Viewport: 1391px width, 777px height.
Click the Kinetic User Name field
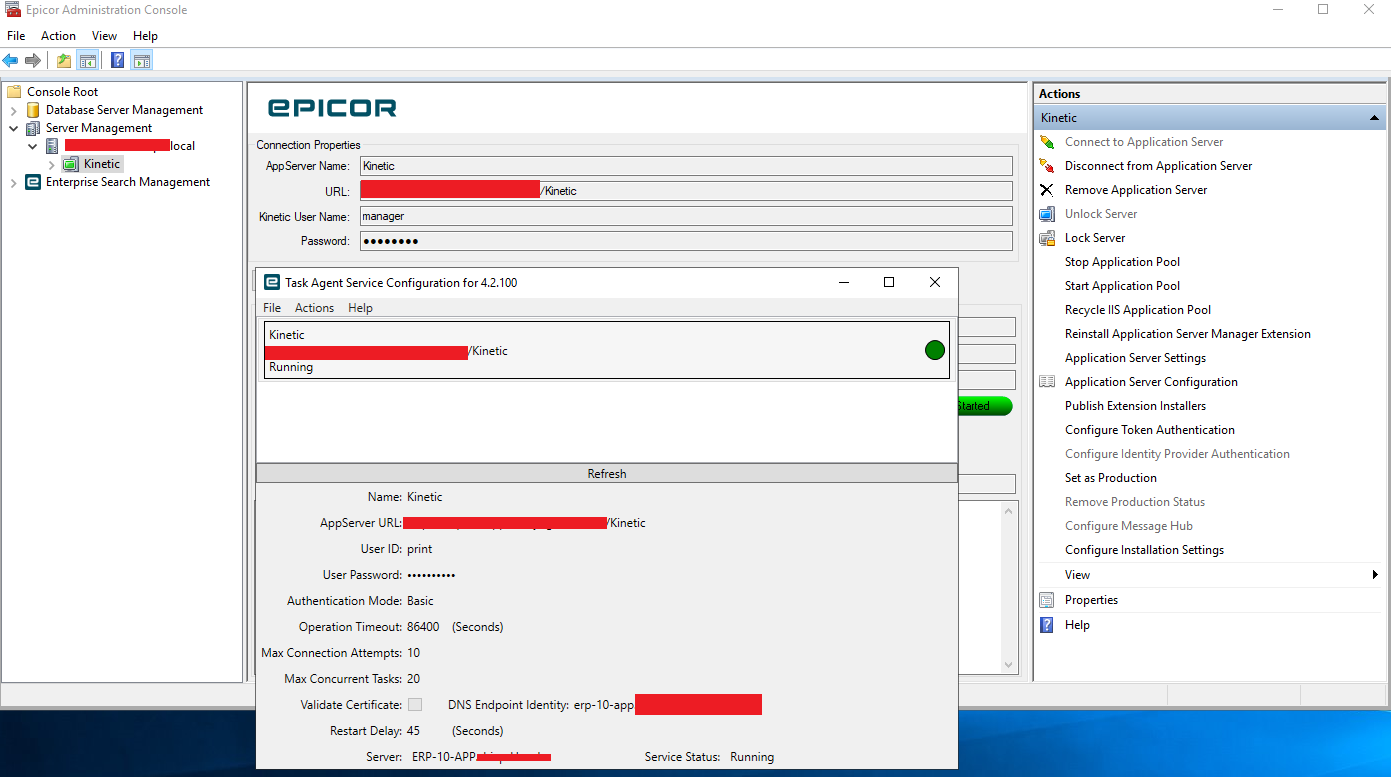pos(686,216)
